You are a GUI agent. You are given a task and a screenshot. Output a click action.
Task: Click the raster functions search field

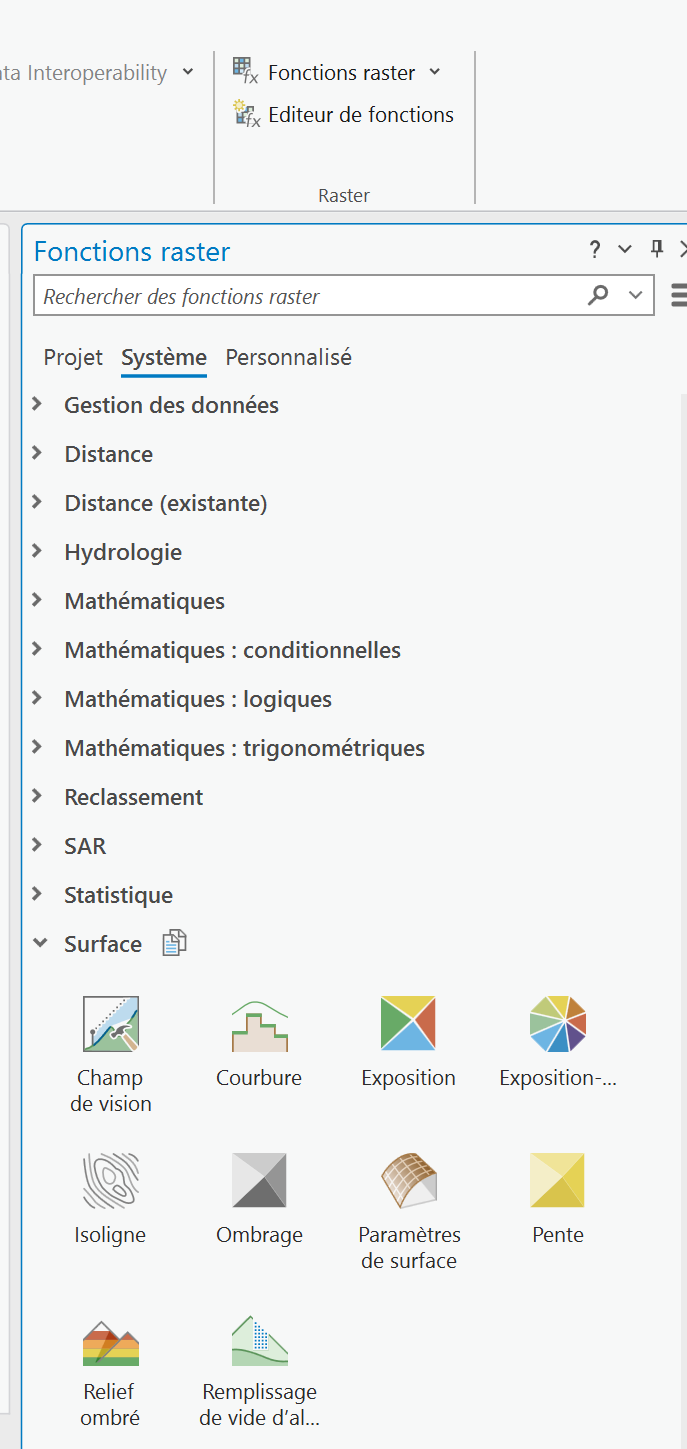click(310, 297)
